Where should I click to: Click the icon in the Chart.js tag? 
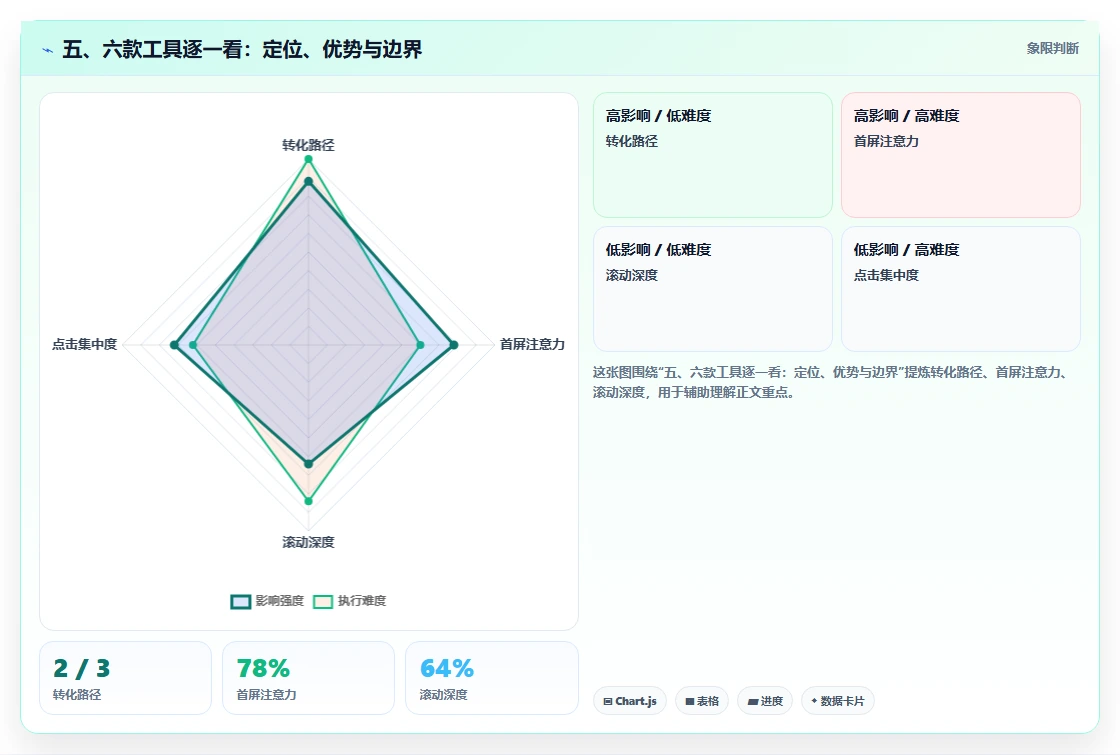coord(608,701)
